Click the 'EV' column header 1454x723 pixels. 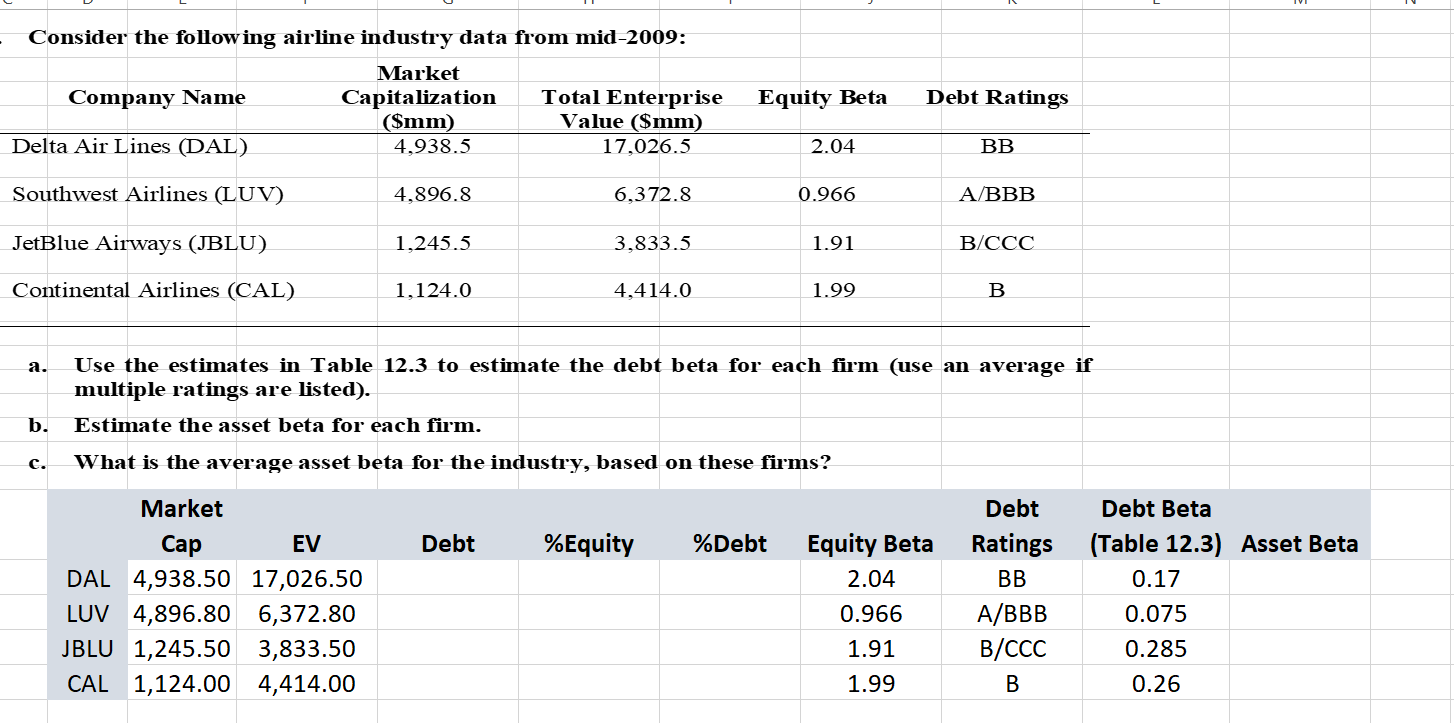(x=306, y=544)
